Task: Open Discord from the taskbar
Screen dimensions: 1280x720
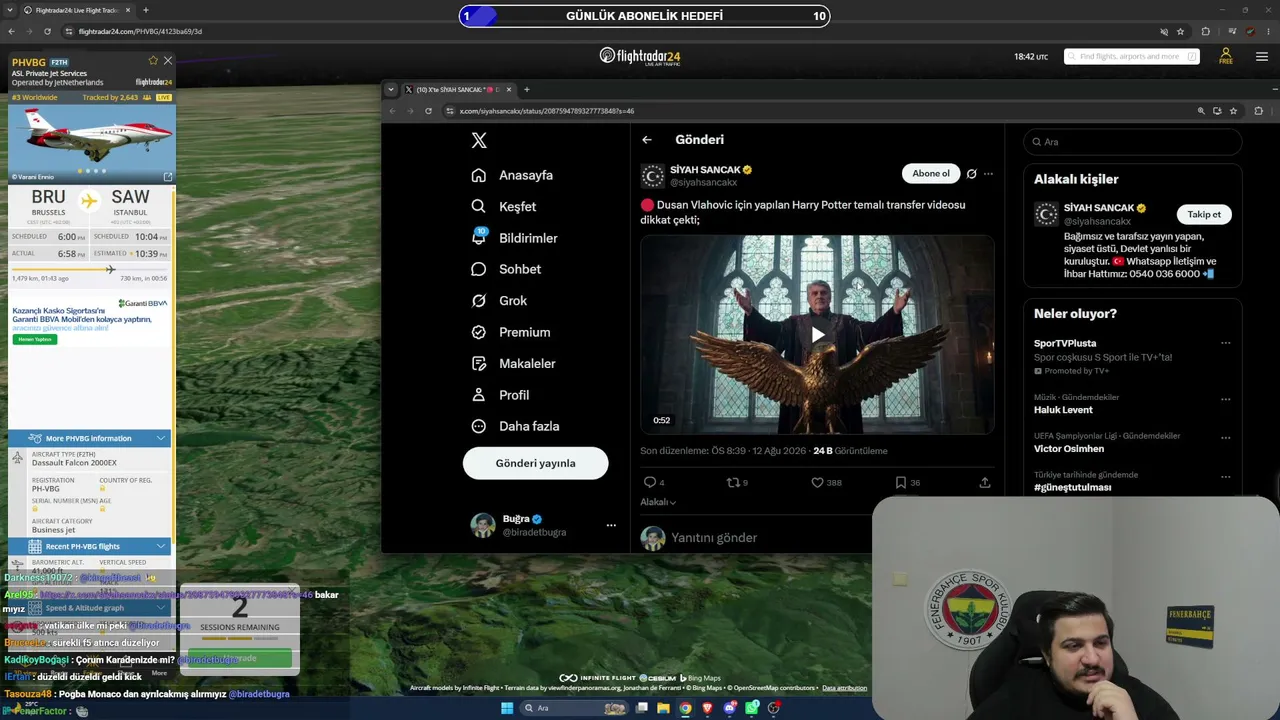Action: (730, 708)
